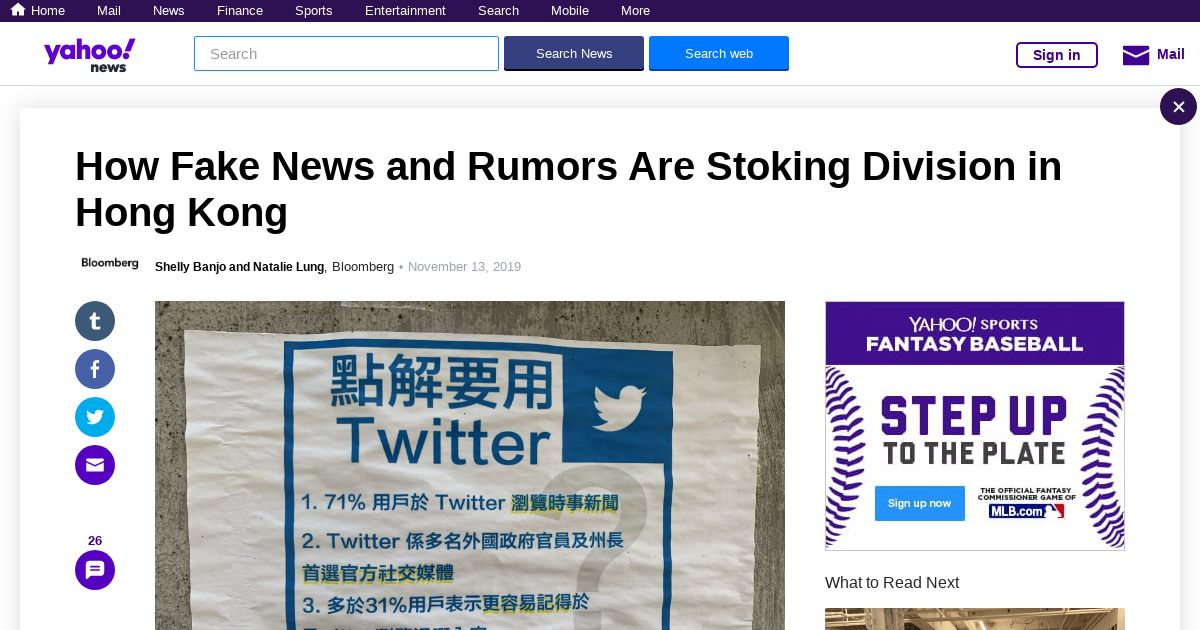1200x630 pixels.
Task: Open the More menu in top navigation
Action: pyautogui.click(x=635, y=11)
